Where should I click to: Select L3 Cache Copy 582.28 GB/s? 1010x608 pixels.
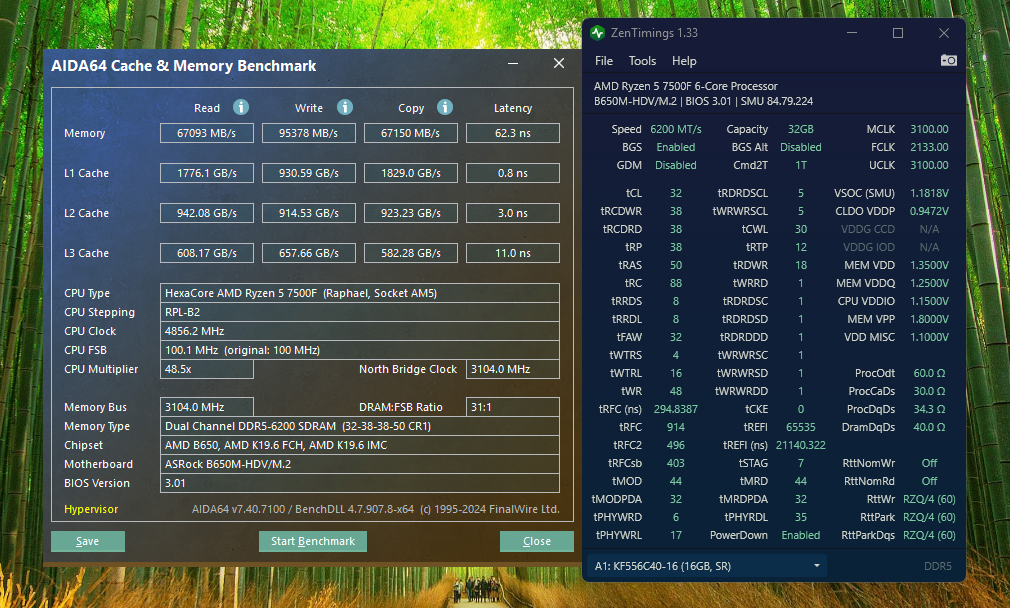pos(410,253)
